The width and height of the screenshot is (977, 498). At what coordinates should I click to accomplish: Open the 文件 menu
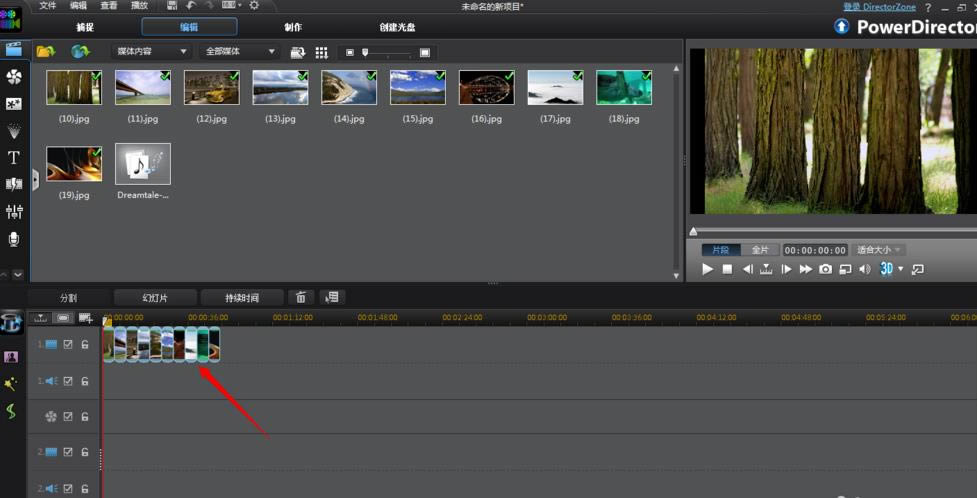tap(48, 6)
